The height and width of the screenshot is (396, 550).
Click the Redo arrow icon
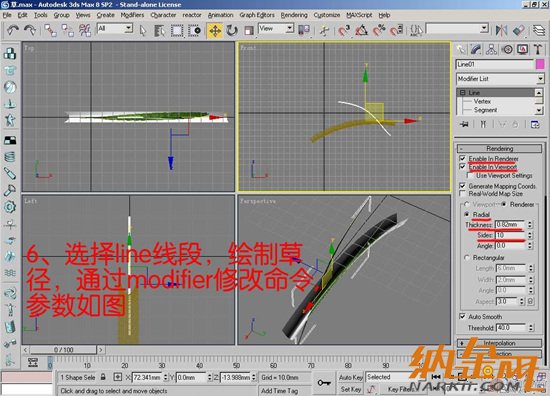[30, 30]
